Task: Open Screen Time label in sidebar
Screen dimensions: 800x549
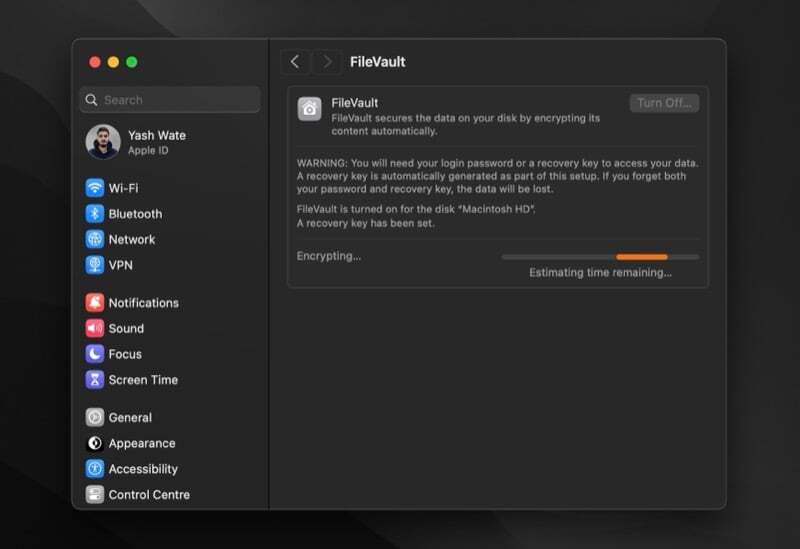Action: point(143,380)
